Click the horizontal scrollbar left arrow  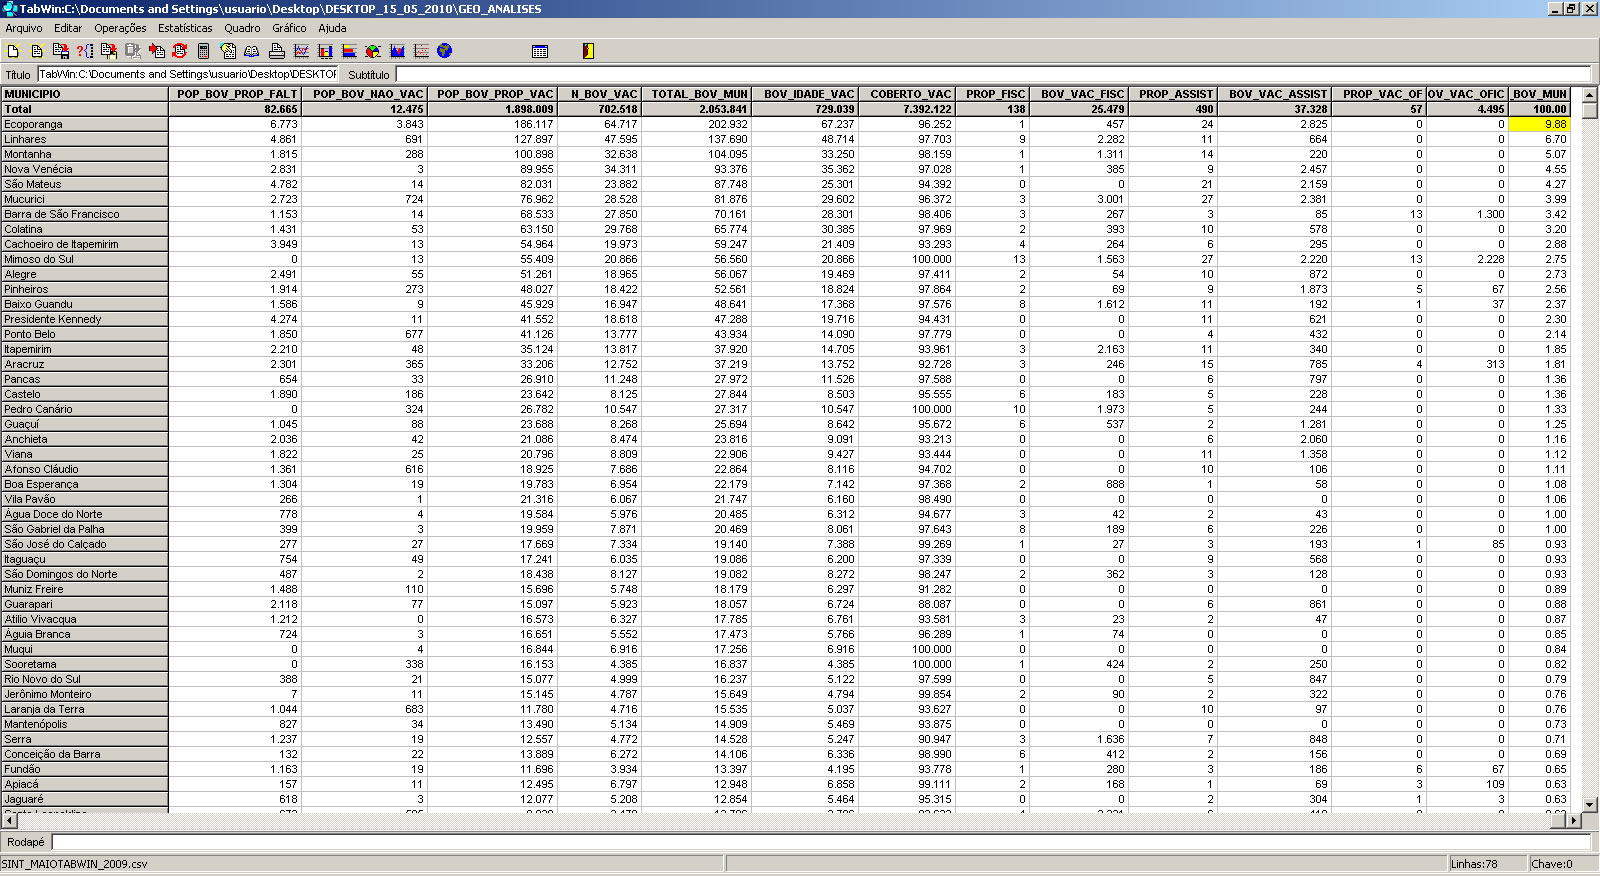9,820
